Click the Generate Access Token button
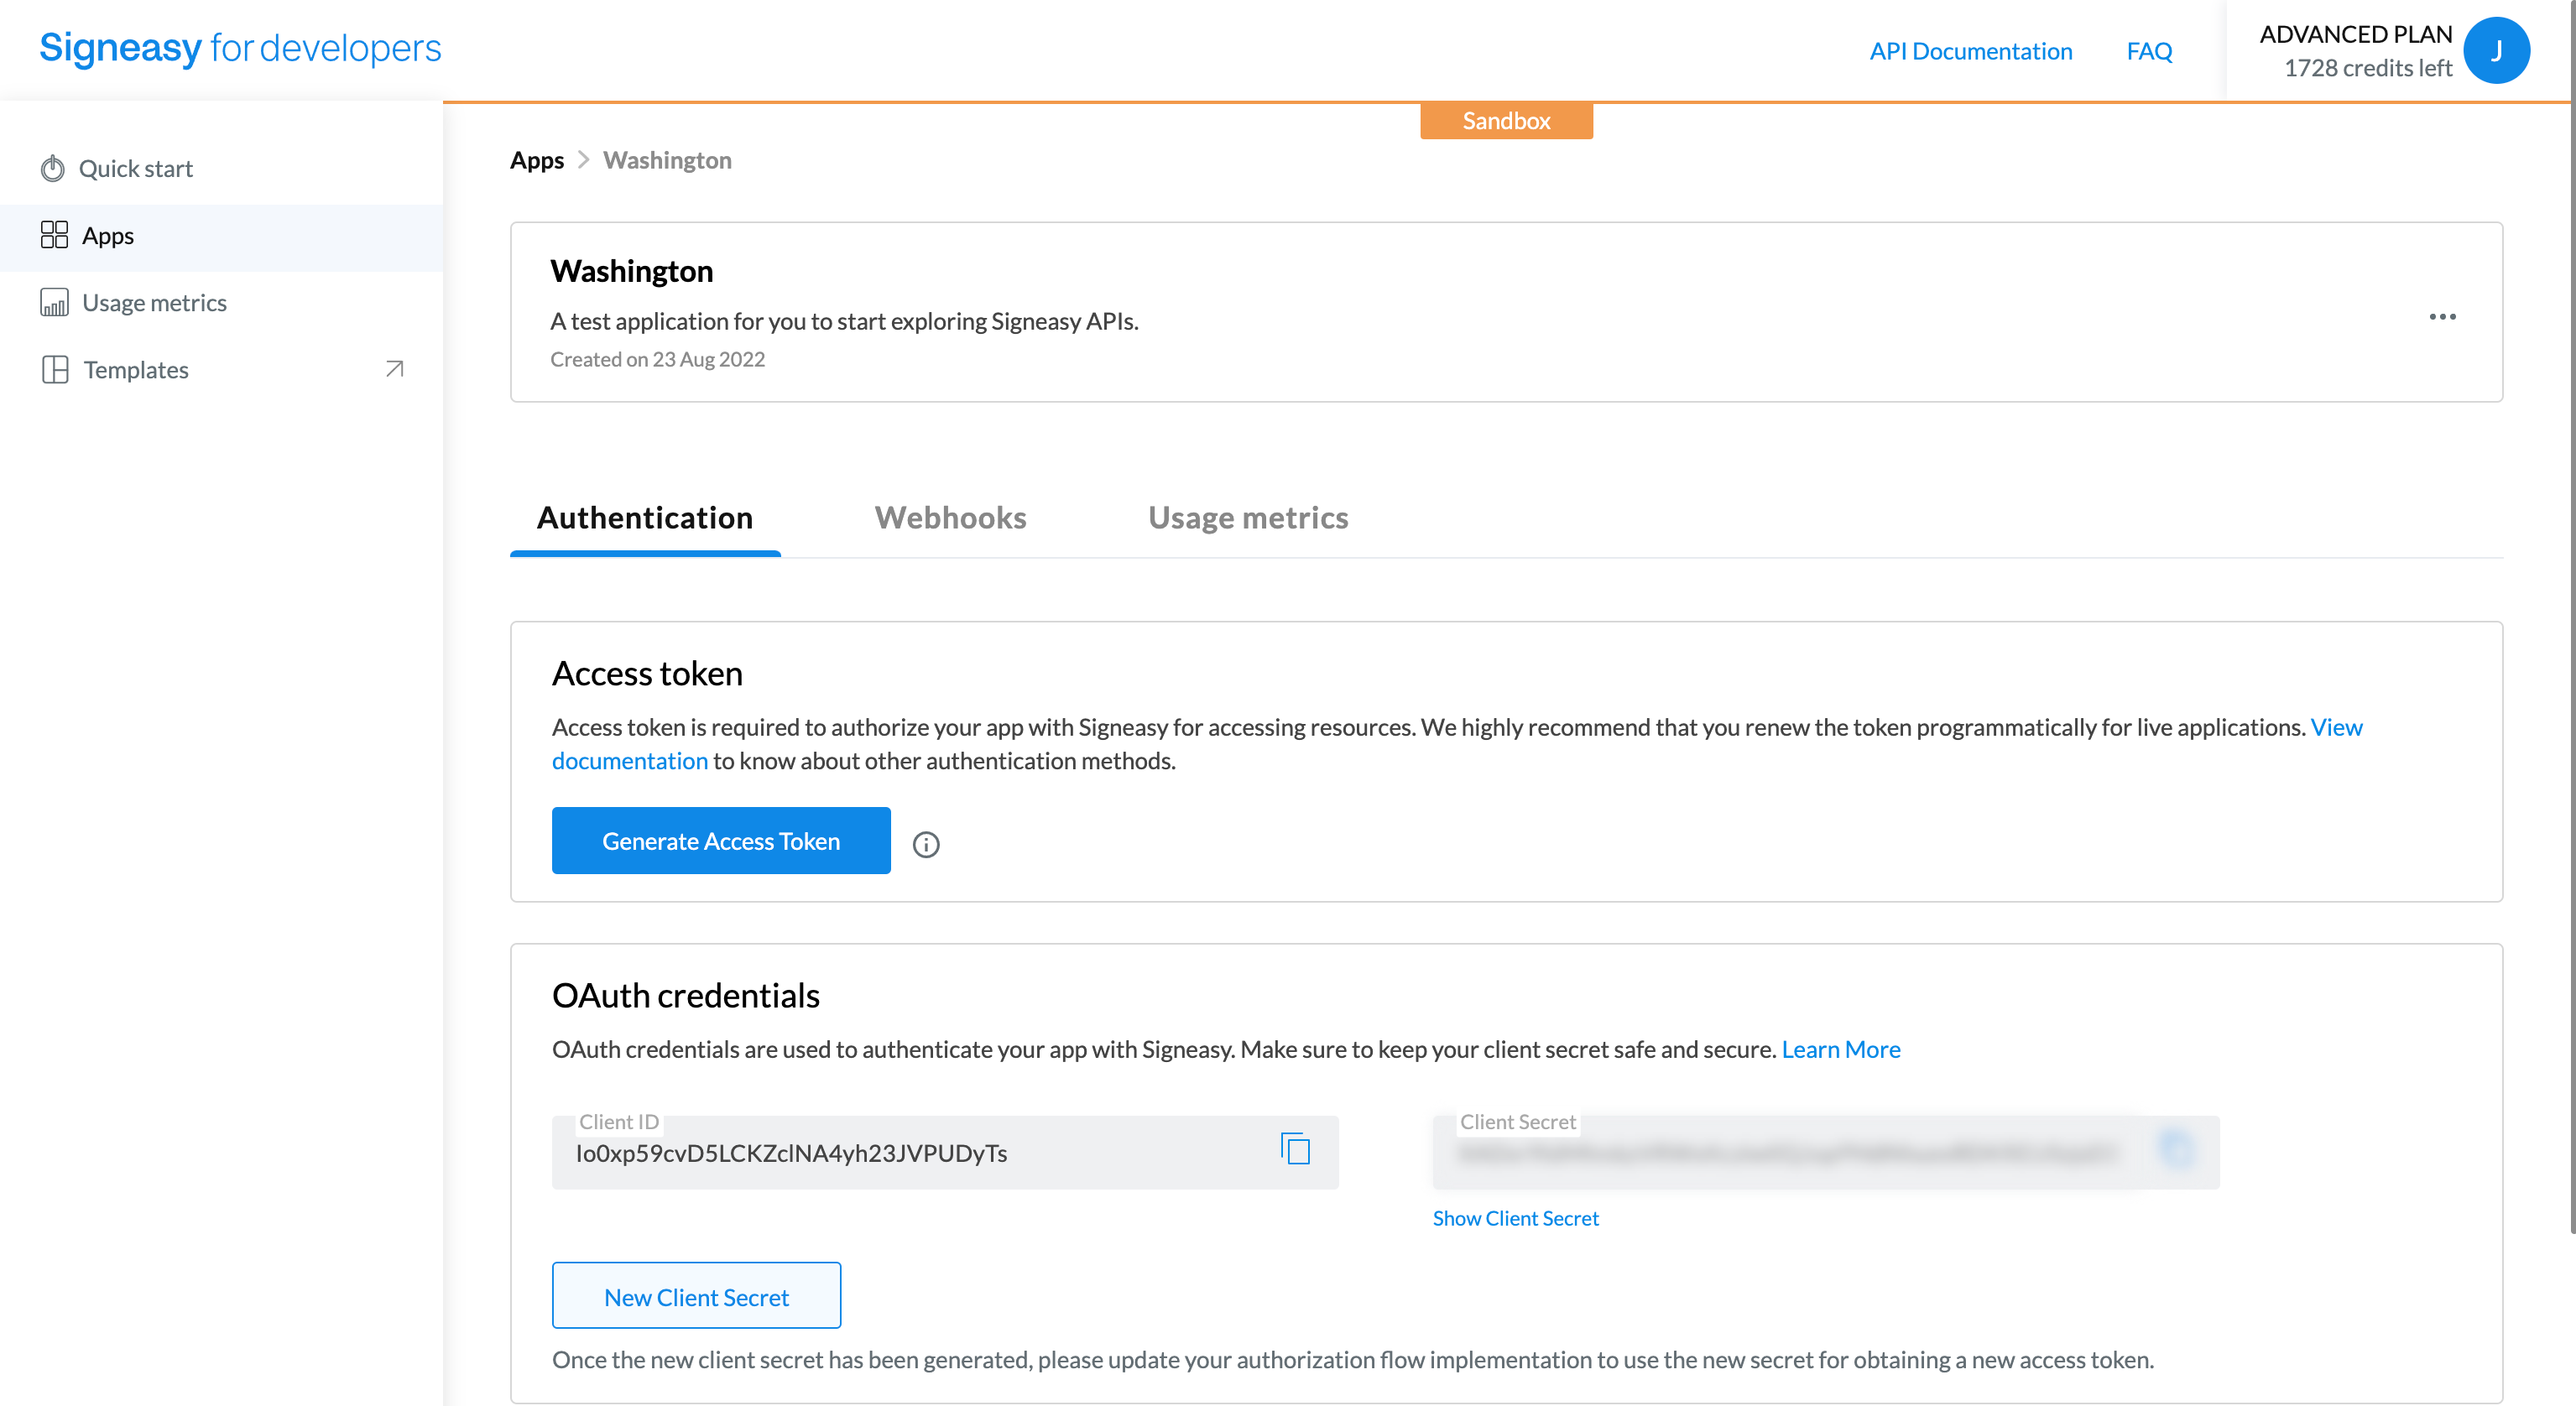The width and height of the screenshot is (2576, 1406). pyautogui.click(x=721, y=840)
